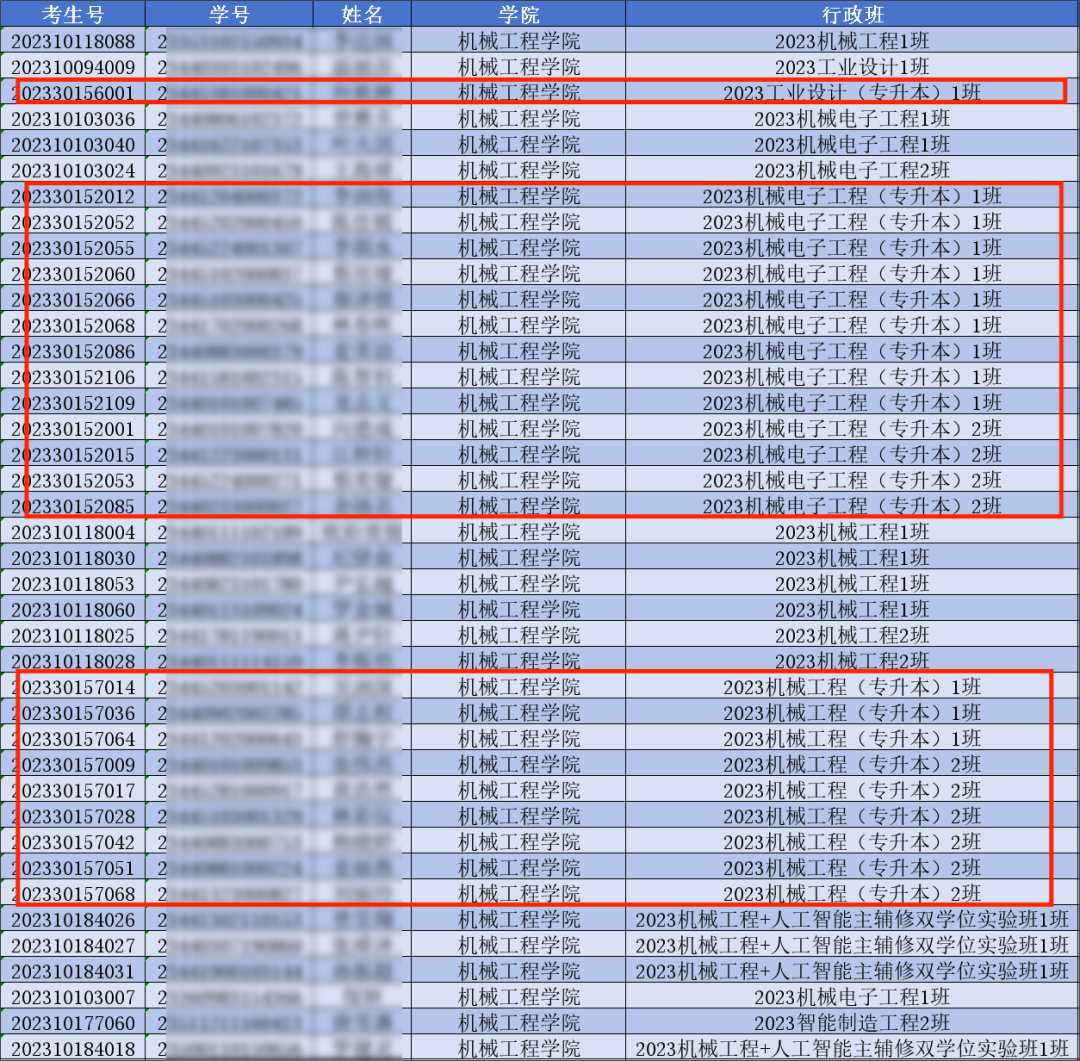The image size is (1080, 1061).
Task: Click the class cell 2023工业设计1班
Action: coord(853,67)
